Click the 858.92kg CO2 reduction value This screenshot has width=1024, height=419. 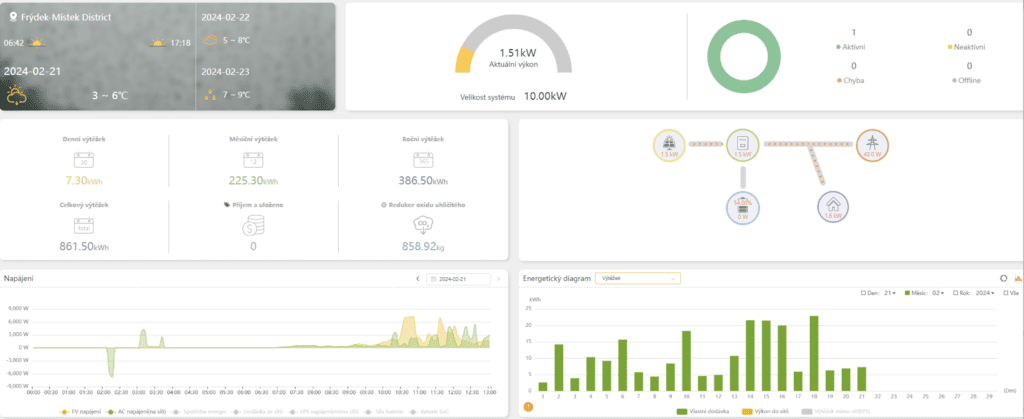point(423,246)
